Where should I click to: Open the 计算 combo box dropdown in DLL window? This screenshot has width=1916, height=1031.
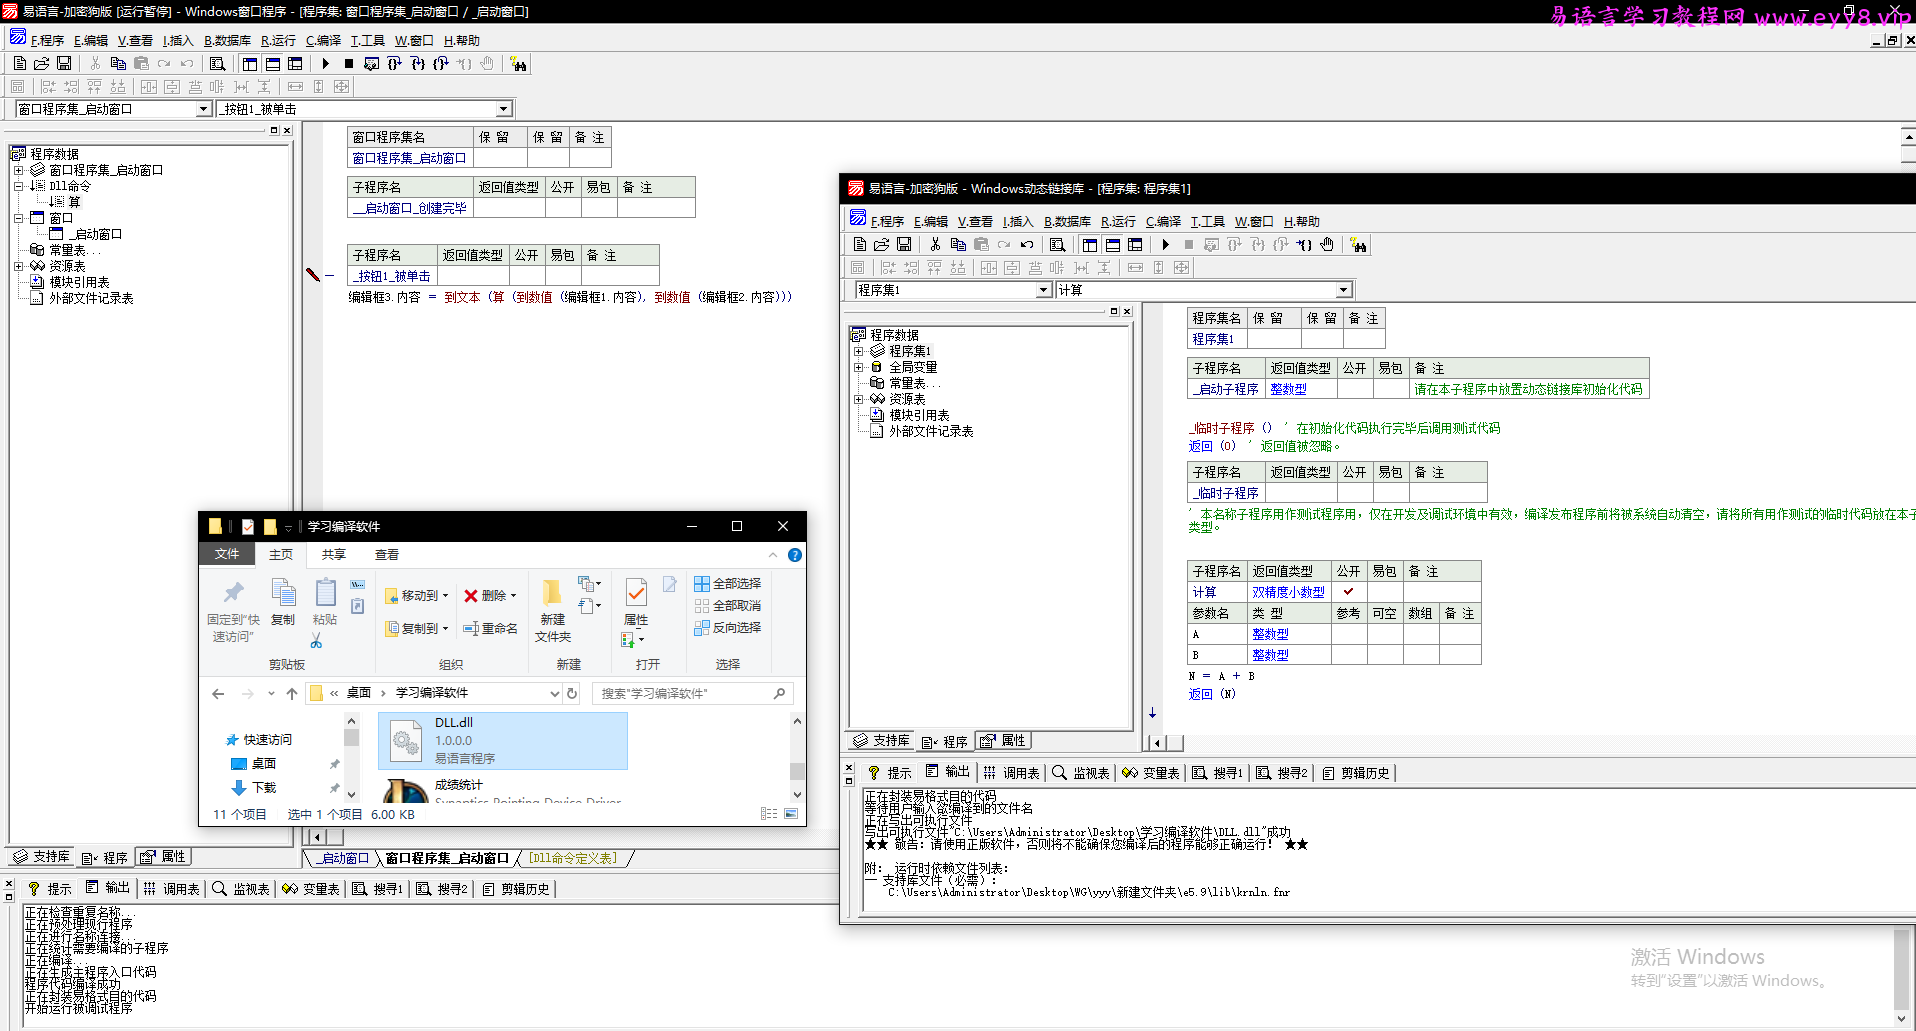(1344, 290)
